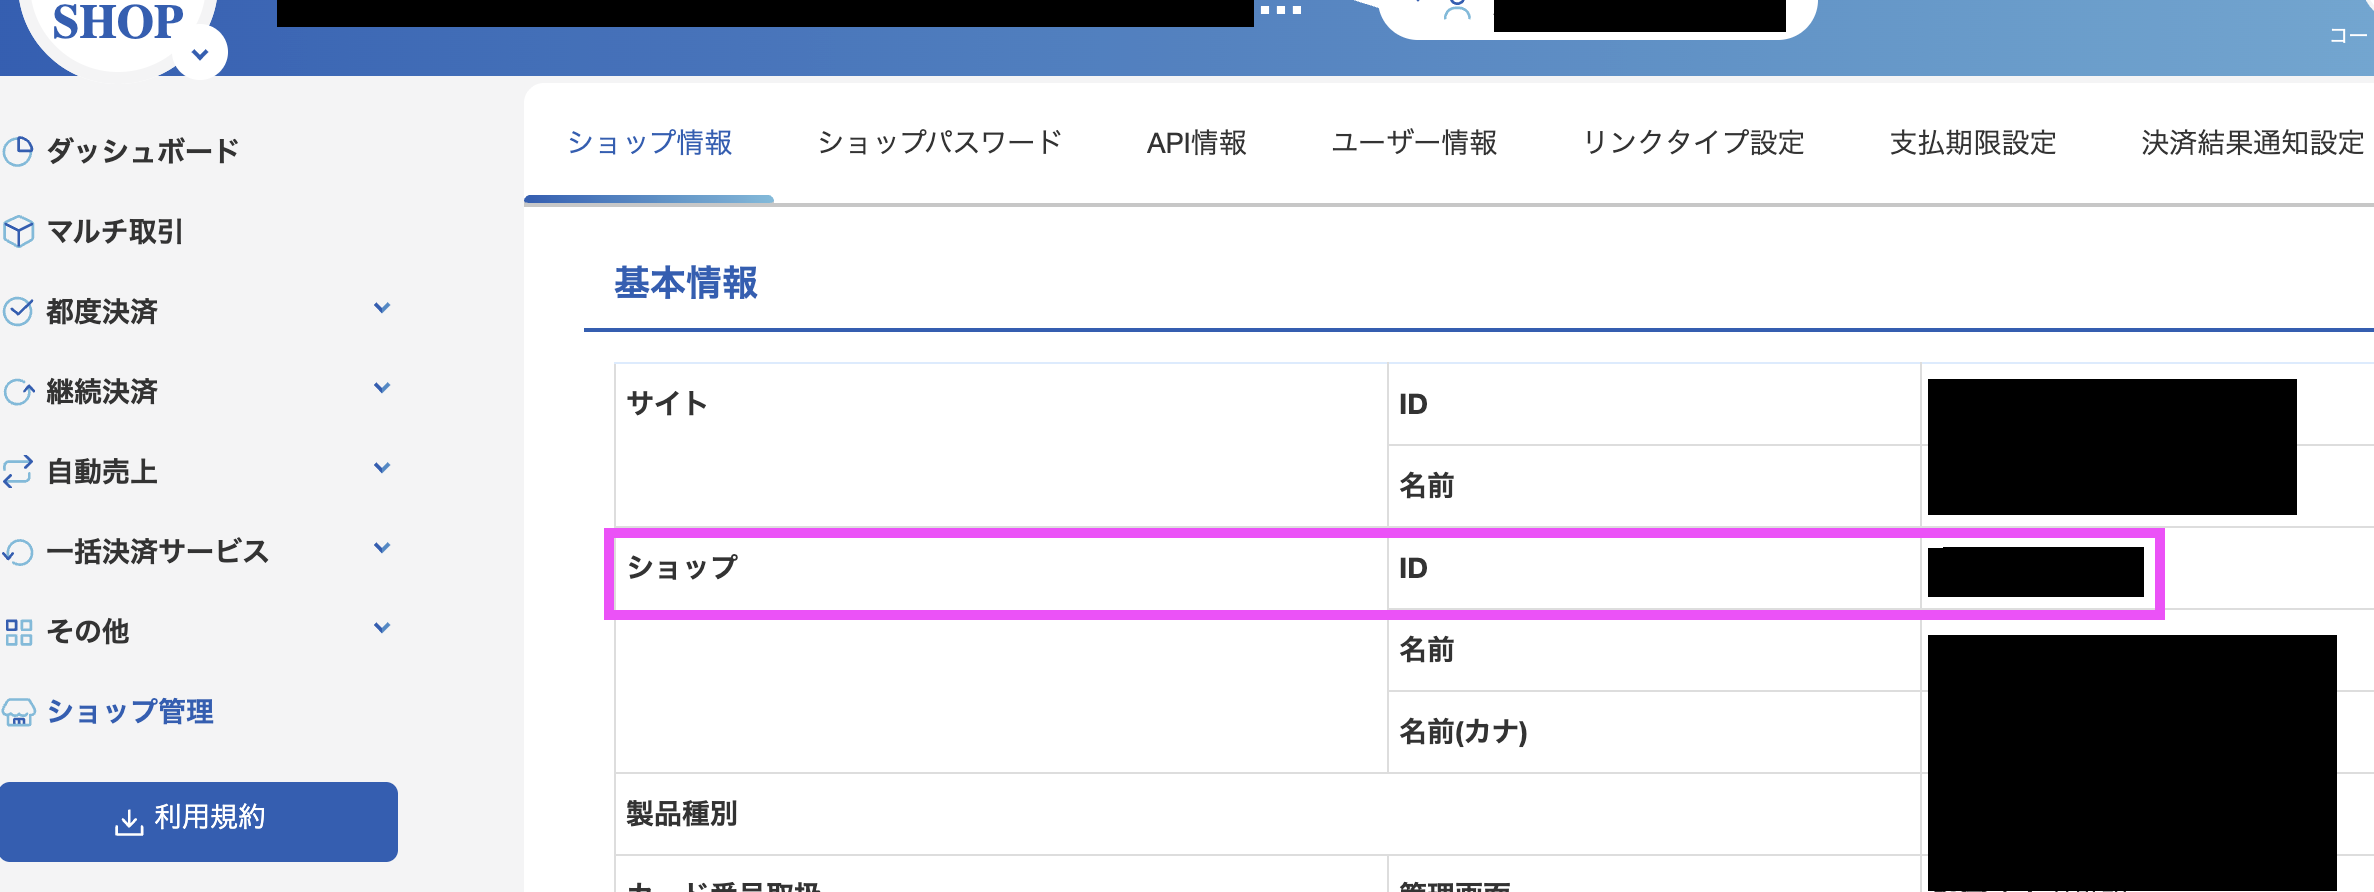Switch to the ショップパスワード tab
Viewport: 2374px width, 892px height.
coord(939,143)
